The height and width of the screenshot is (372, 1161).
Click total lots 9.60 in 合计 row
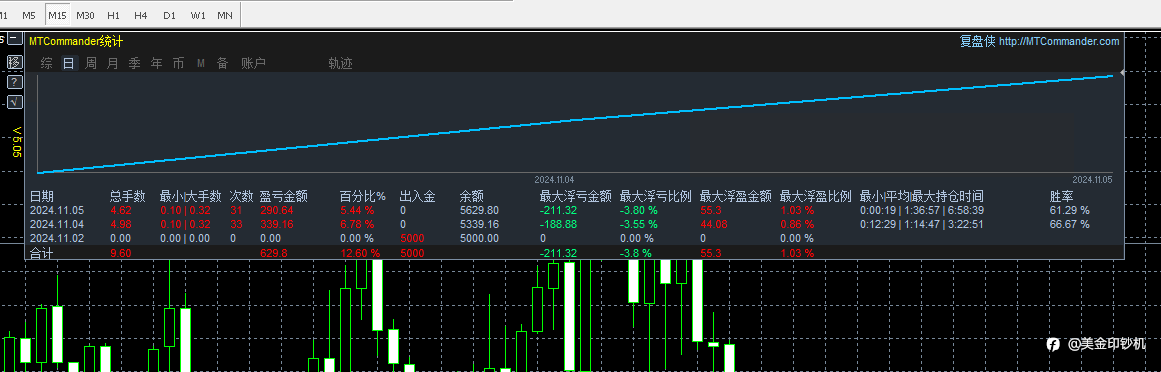[121, 253]
